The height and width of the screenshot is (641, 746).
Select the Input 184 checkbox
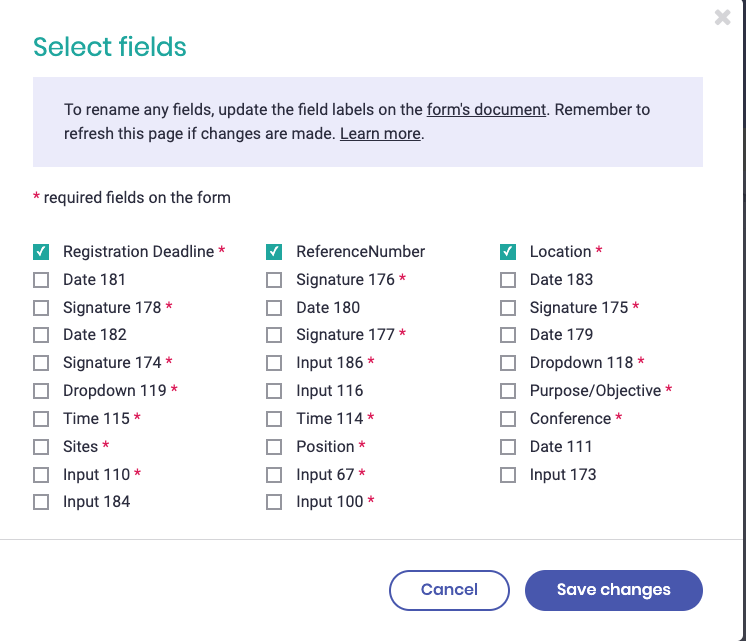pos(41,502)
